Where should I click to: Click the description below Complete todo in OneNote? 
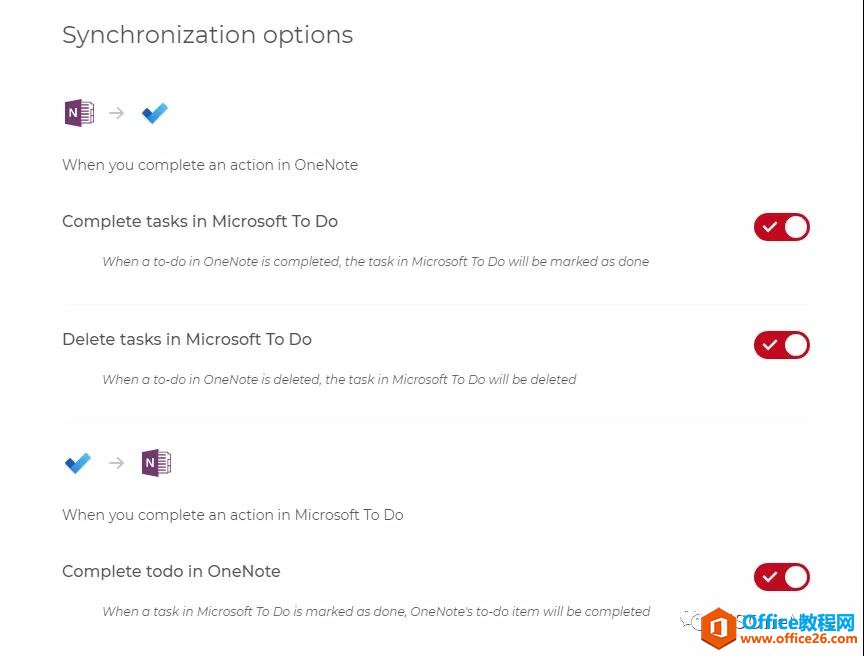[x=375, y=611]
